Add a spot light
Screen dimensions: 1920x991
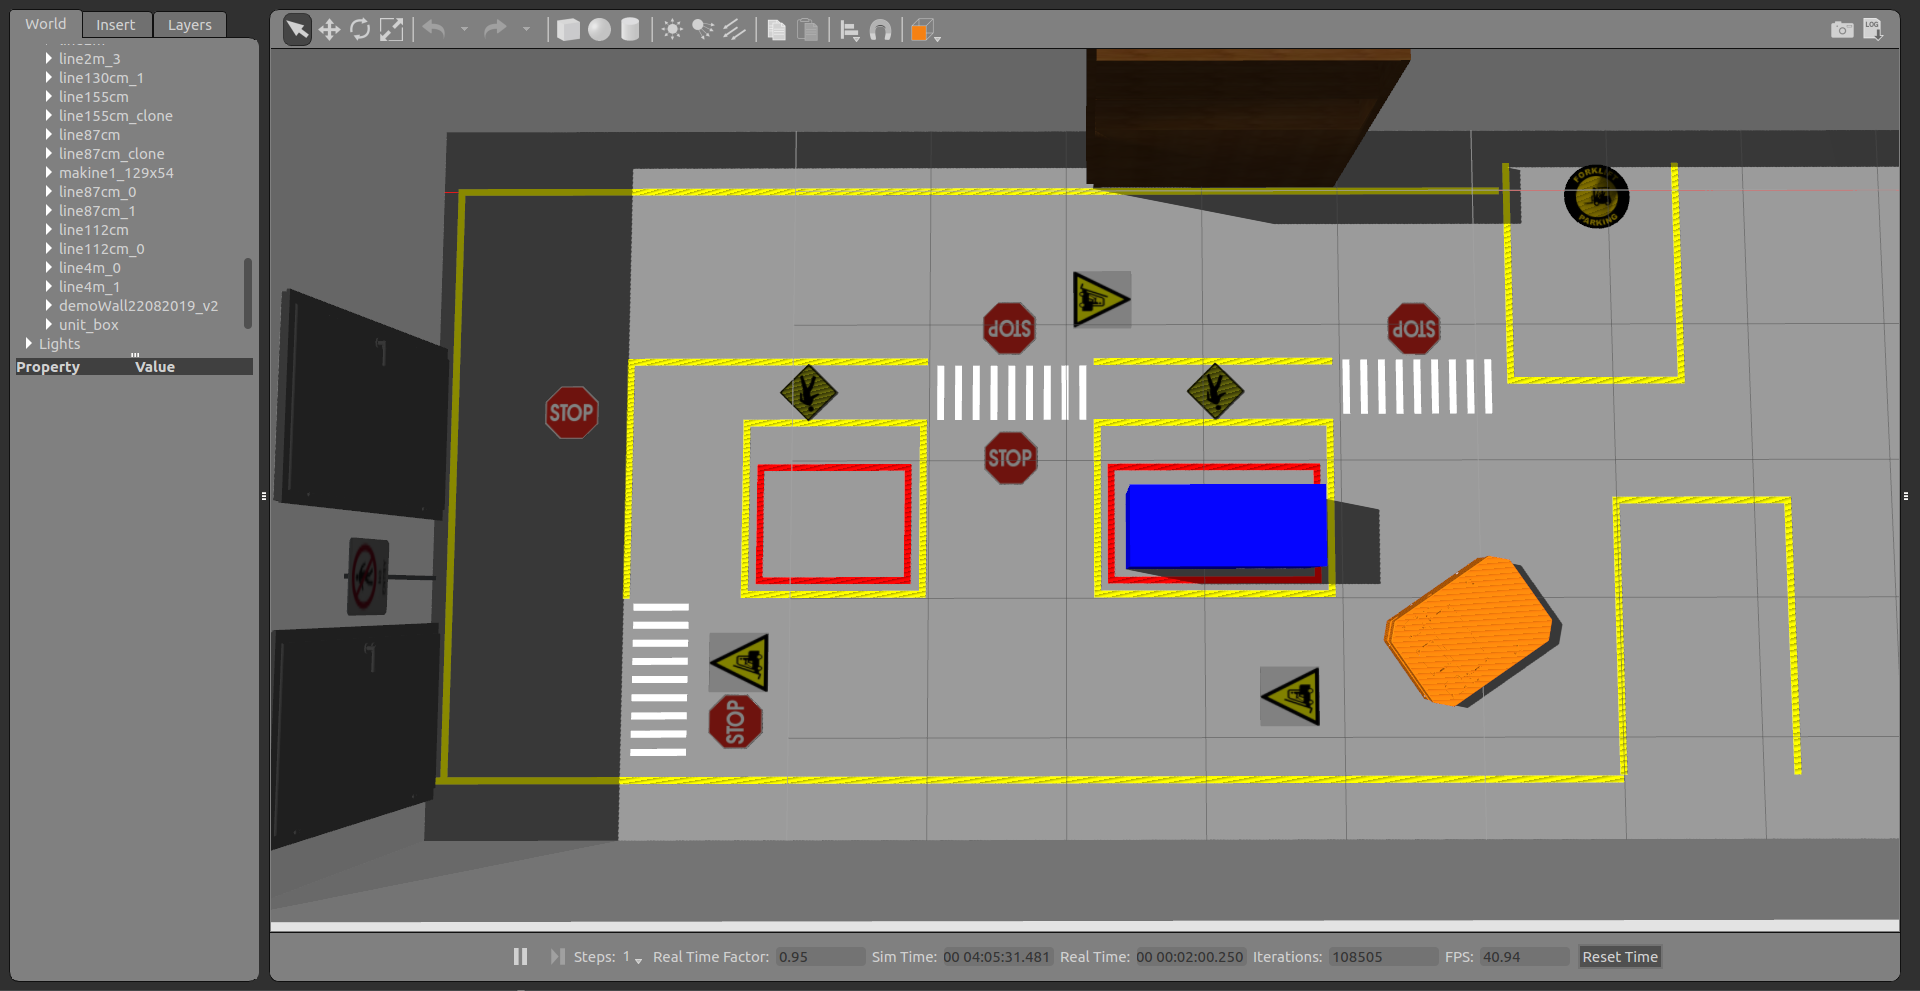[703, 30]
